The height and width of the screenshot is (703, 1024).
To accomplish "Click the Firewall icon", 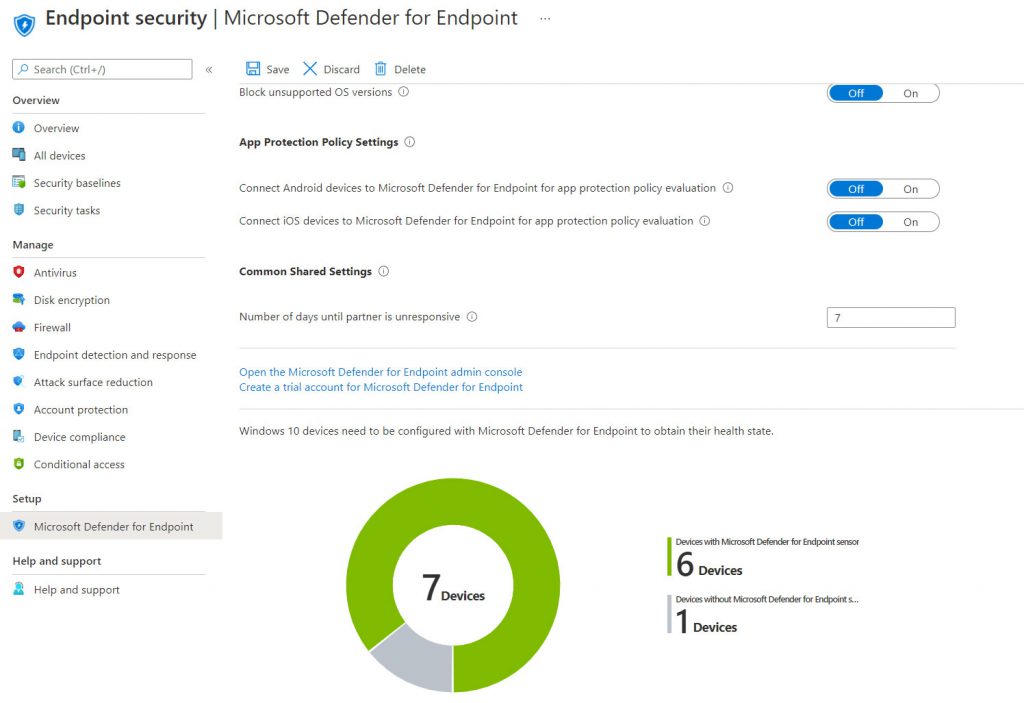I will 19,327.
